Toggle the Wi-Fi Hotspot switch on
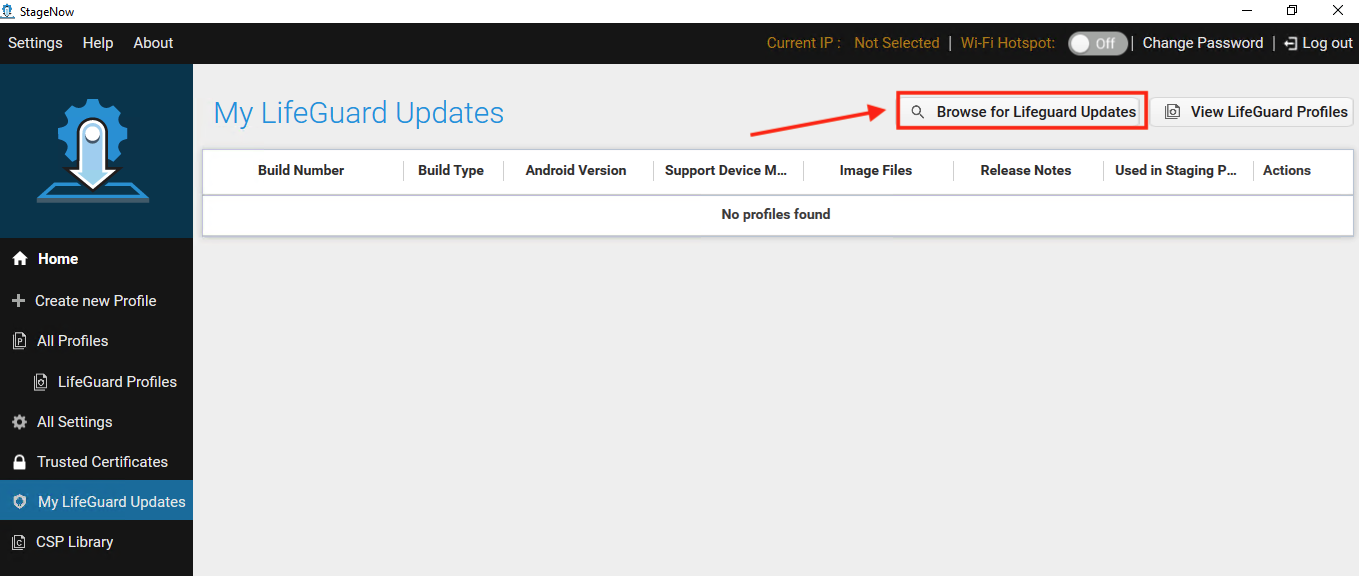The width and height of the screenshot is (1359, 576). pos(1097,43)
